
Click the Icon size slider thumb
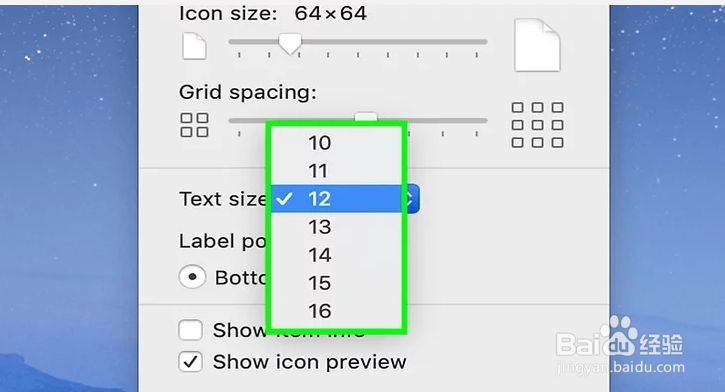click(x=290, y=44)
